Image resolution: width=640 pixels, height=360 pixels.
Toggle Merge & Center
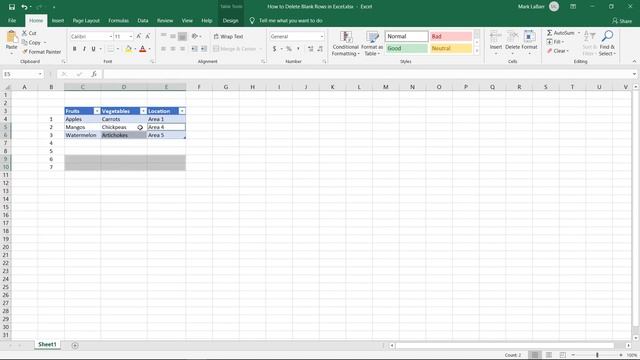coord(235,49)
